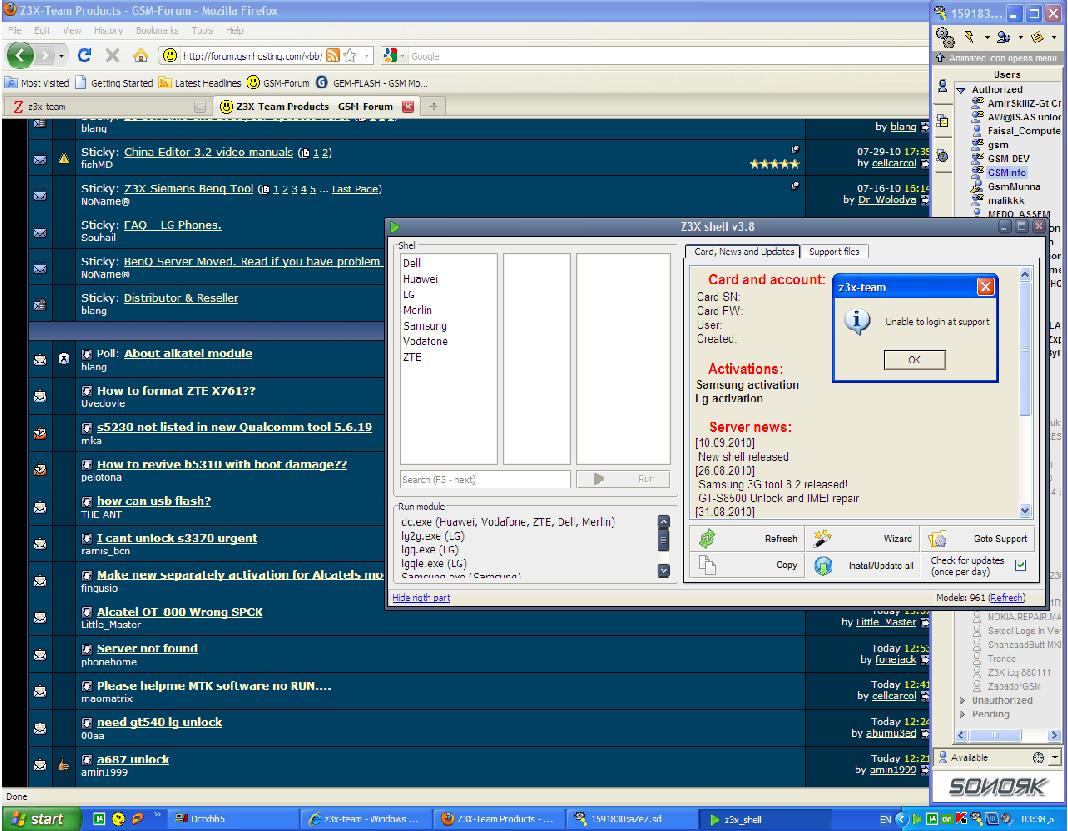Click the Goto Support button
The width and height of the screenshot is (1068, 831).
(977, 538)
